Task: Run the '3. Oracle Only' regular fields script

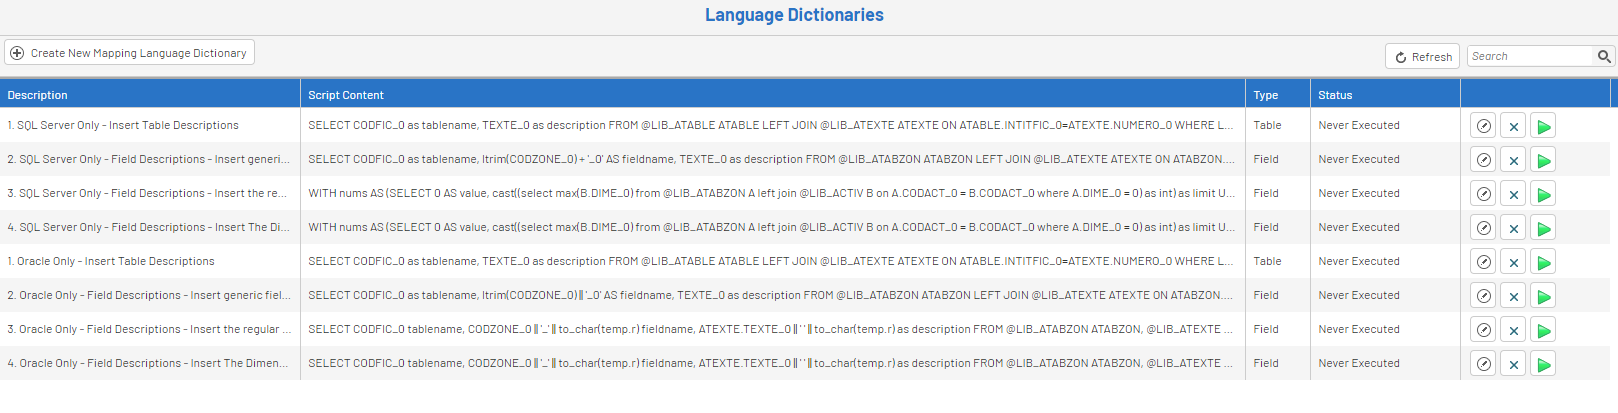Action: [1543, 331]
